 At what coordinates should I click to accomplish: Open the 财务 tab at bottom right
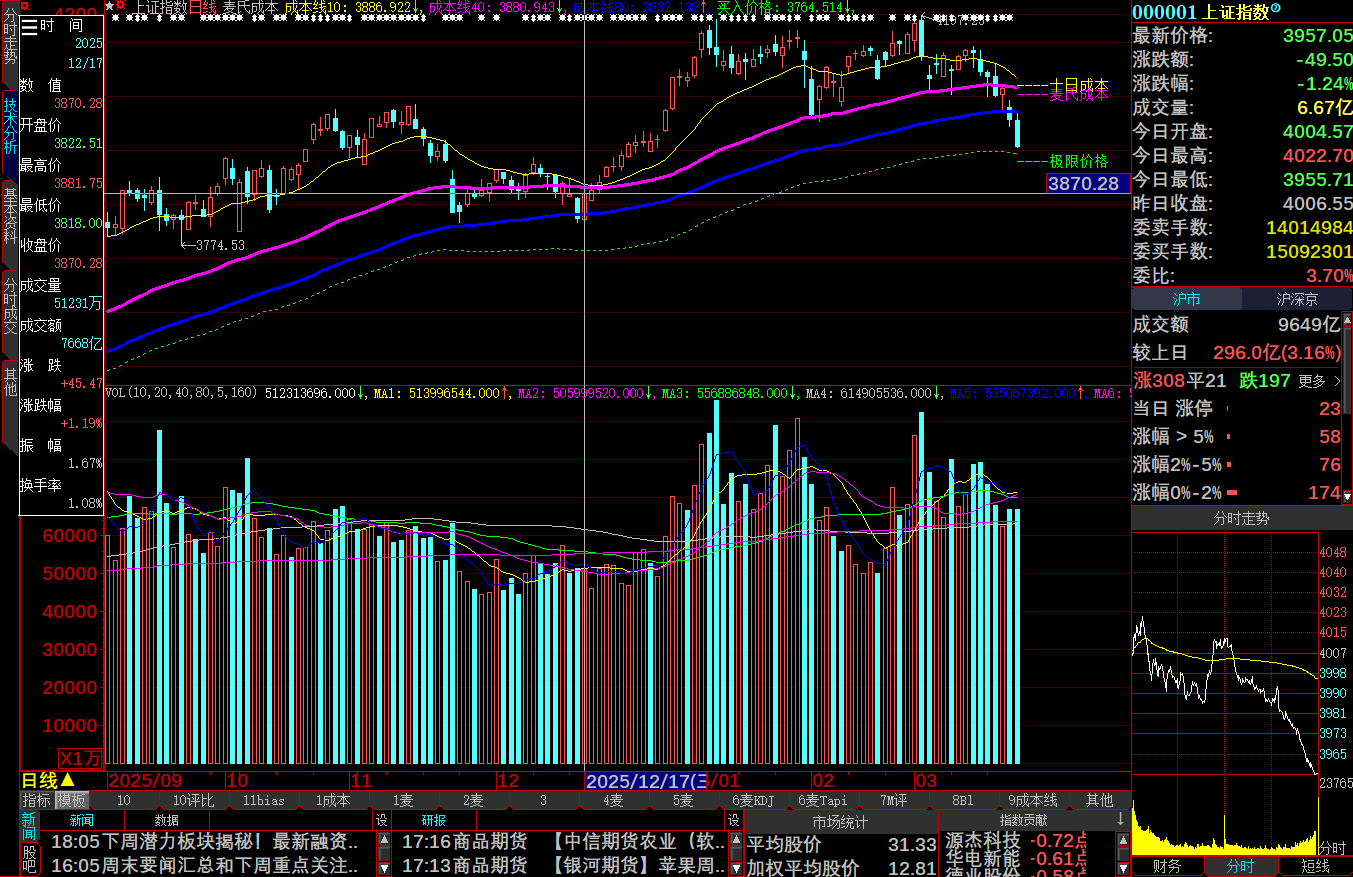click(x=1167, y=866)
